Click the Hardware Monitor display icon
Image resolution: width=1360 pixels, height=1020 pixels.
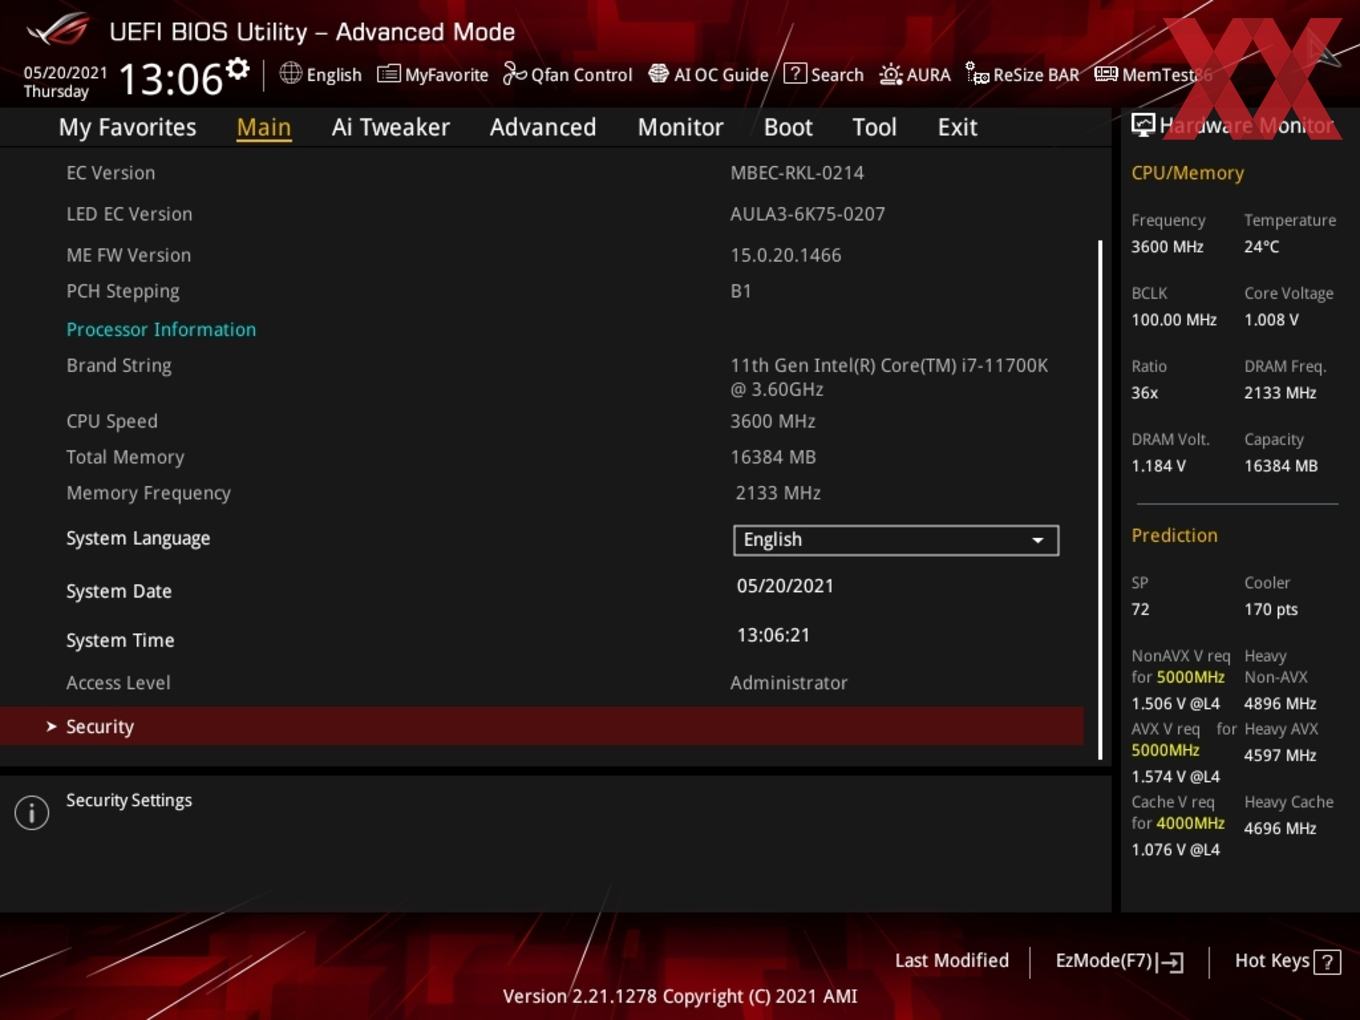coord(1143,124)
